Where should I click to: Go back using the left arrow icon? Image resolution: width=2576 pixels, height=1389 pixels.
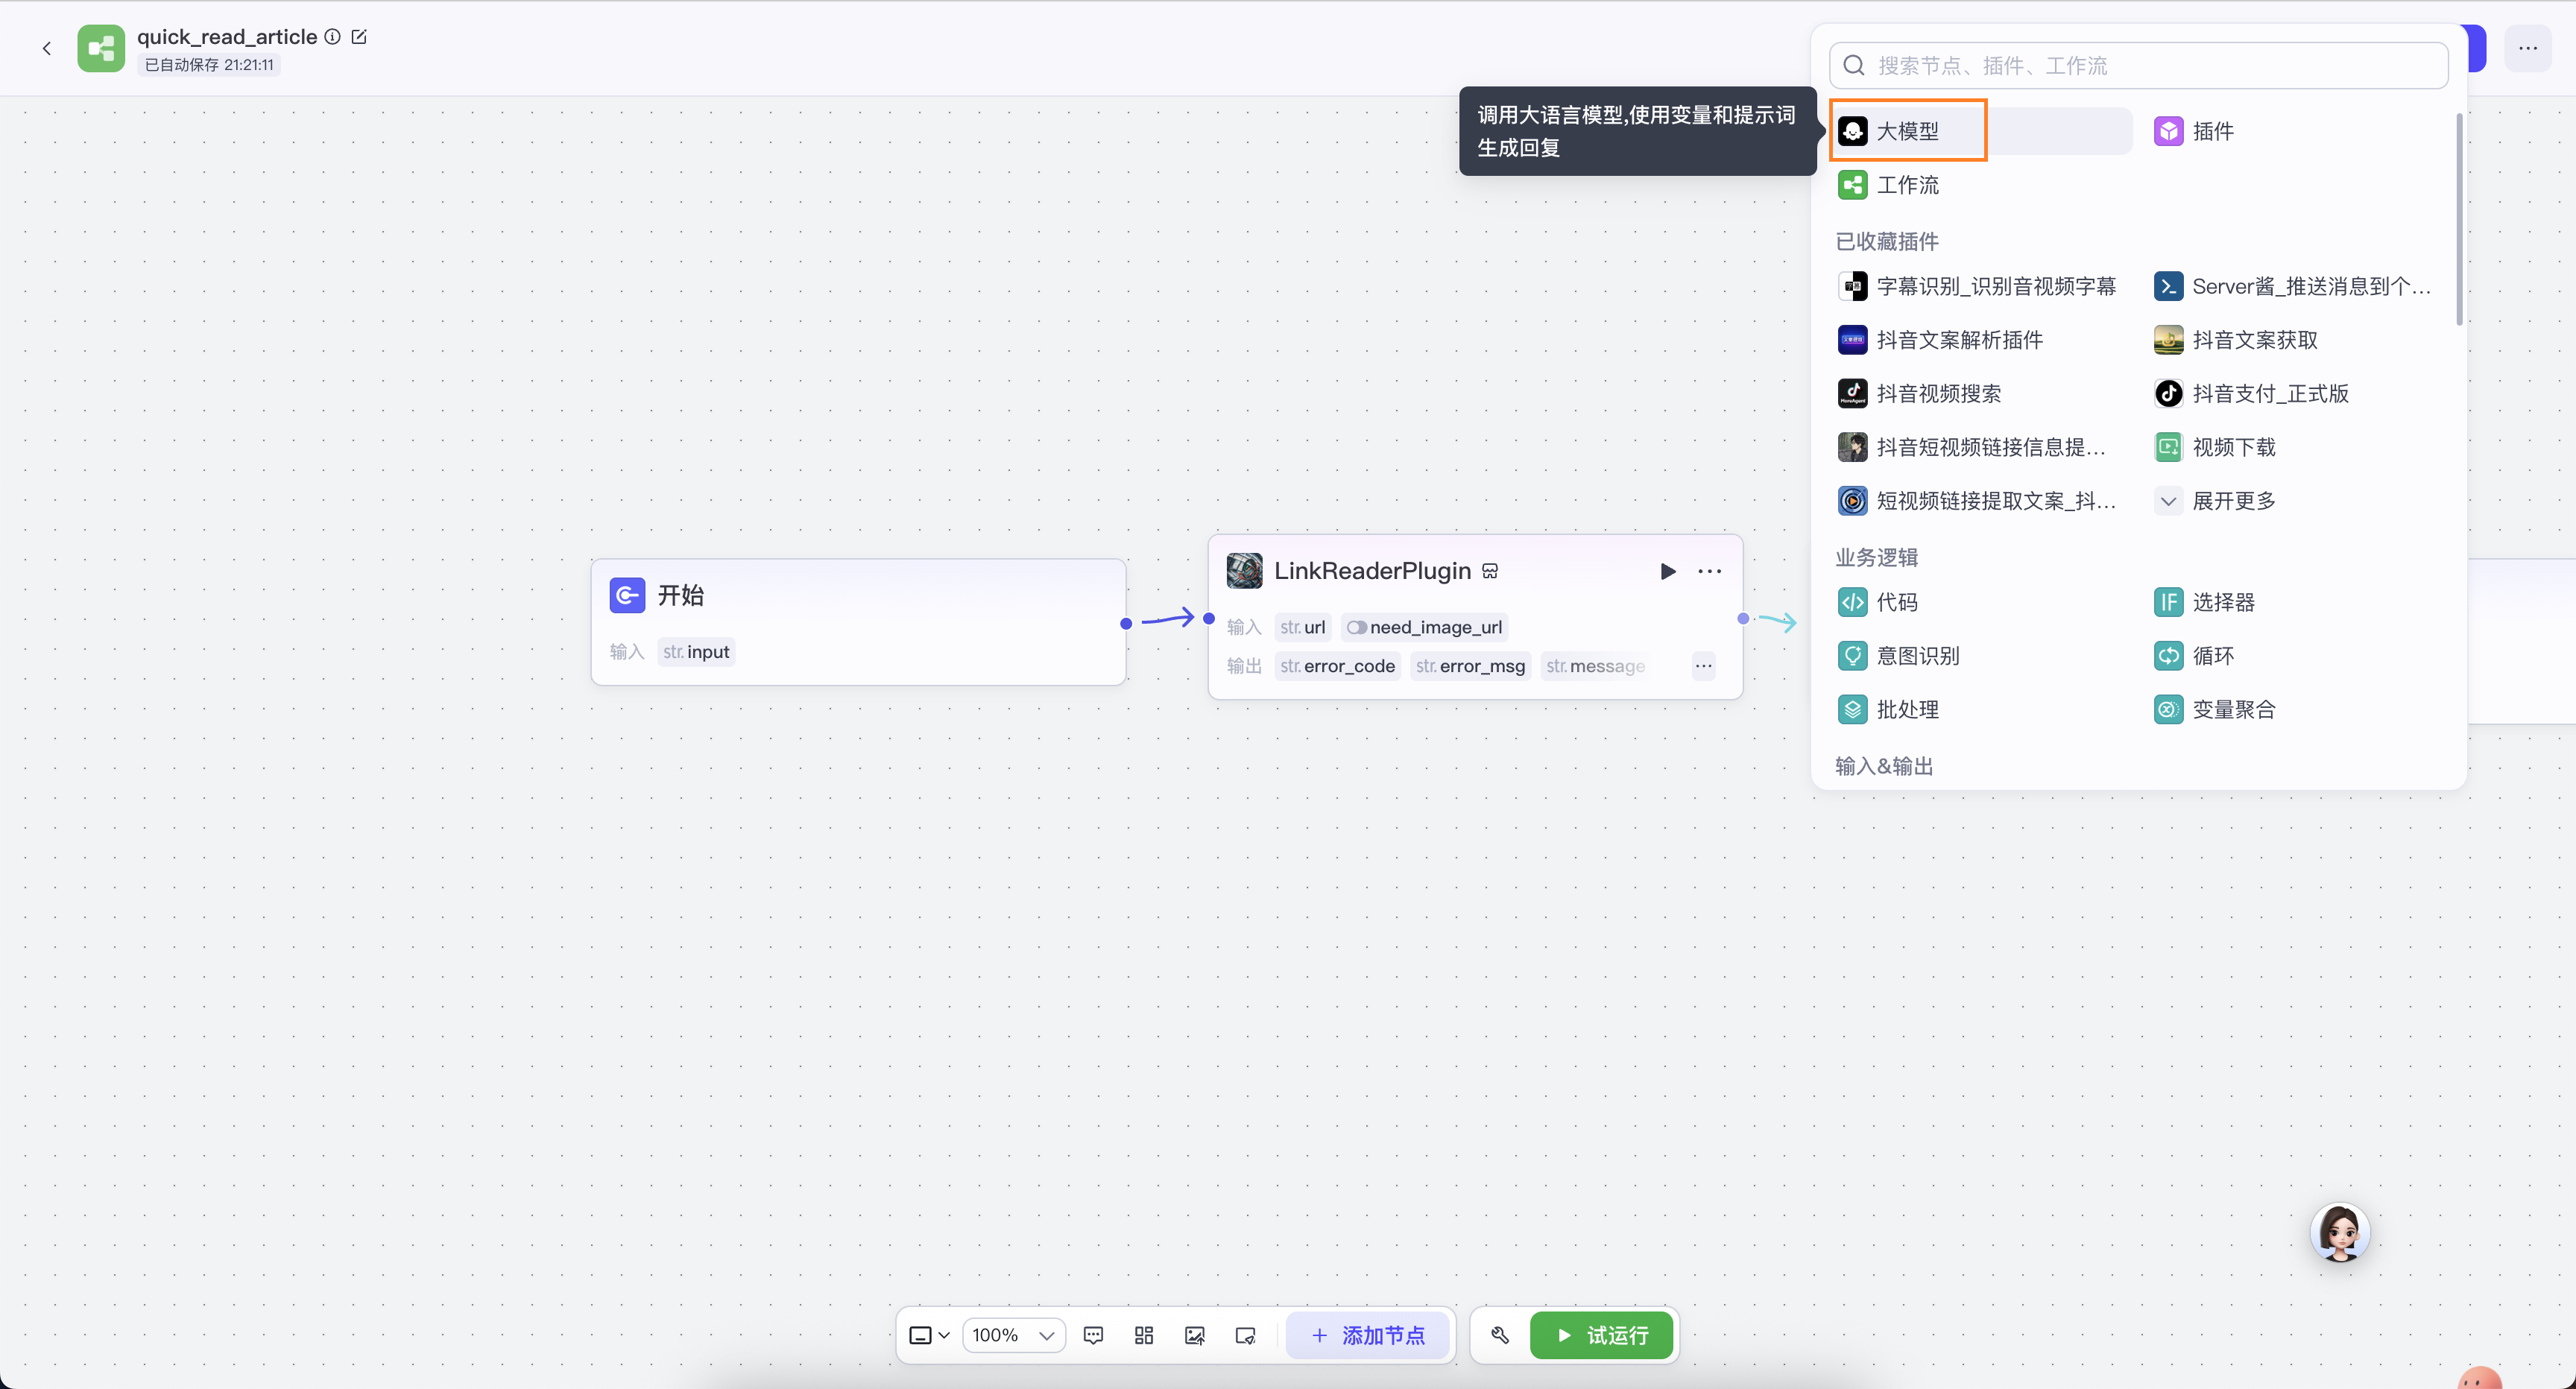46,48
